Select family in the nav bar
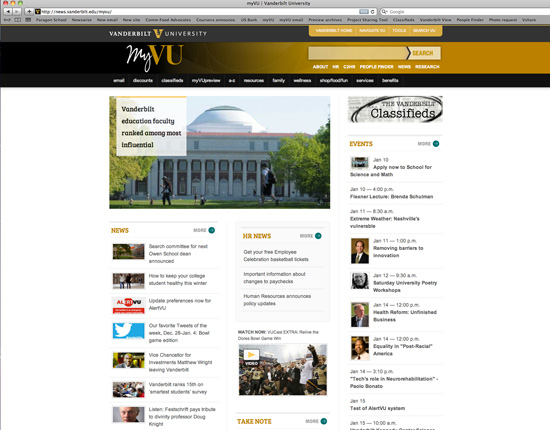The width and height of the screenshot is (550, 430). coord(279,80)
